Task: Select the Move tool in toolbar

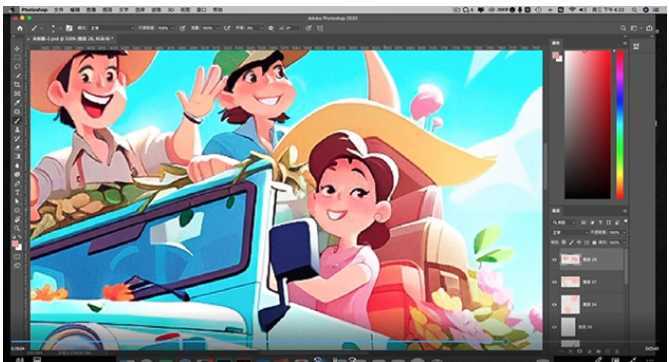Action: tap(17, 49)
